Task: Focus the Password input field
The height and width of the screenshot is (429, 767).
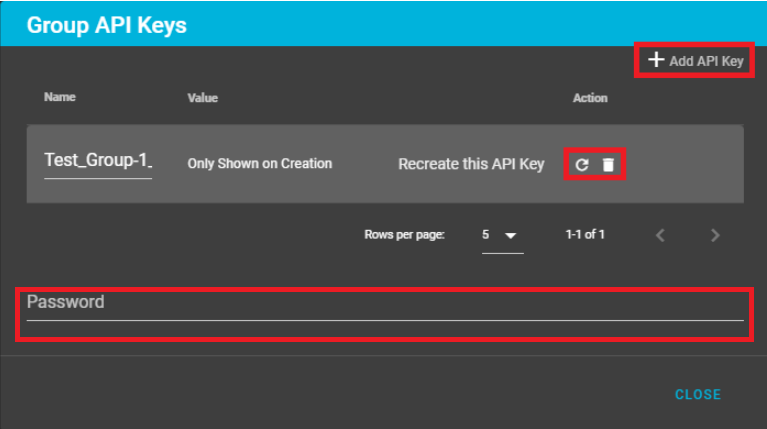Action: 385,306
